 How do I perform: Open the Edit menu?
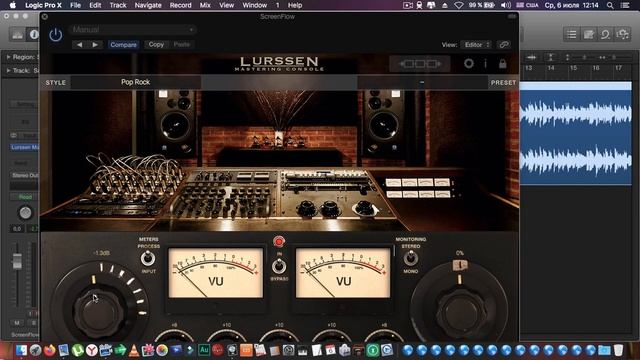(x=95, y=5)
